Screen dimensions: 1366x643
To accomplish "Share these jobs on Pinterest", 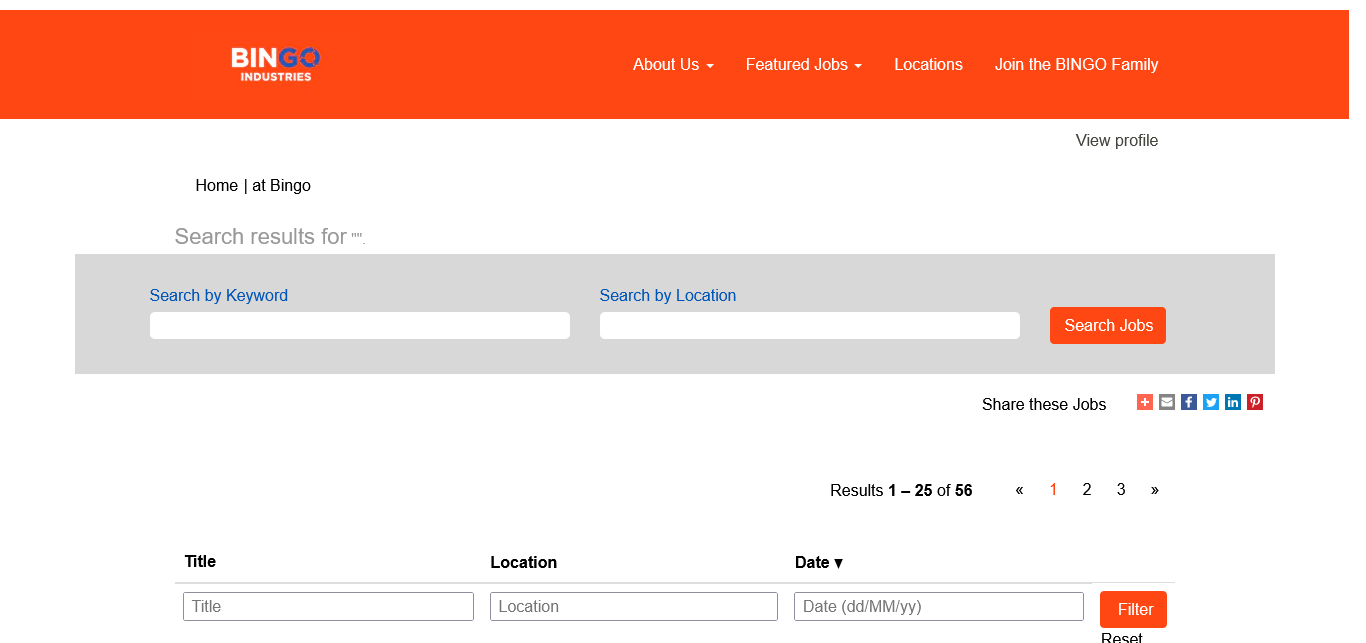I will 1255,402.
